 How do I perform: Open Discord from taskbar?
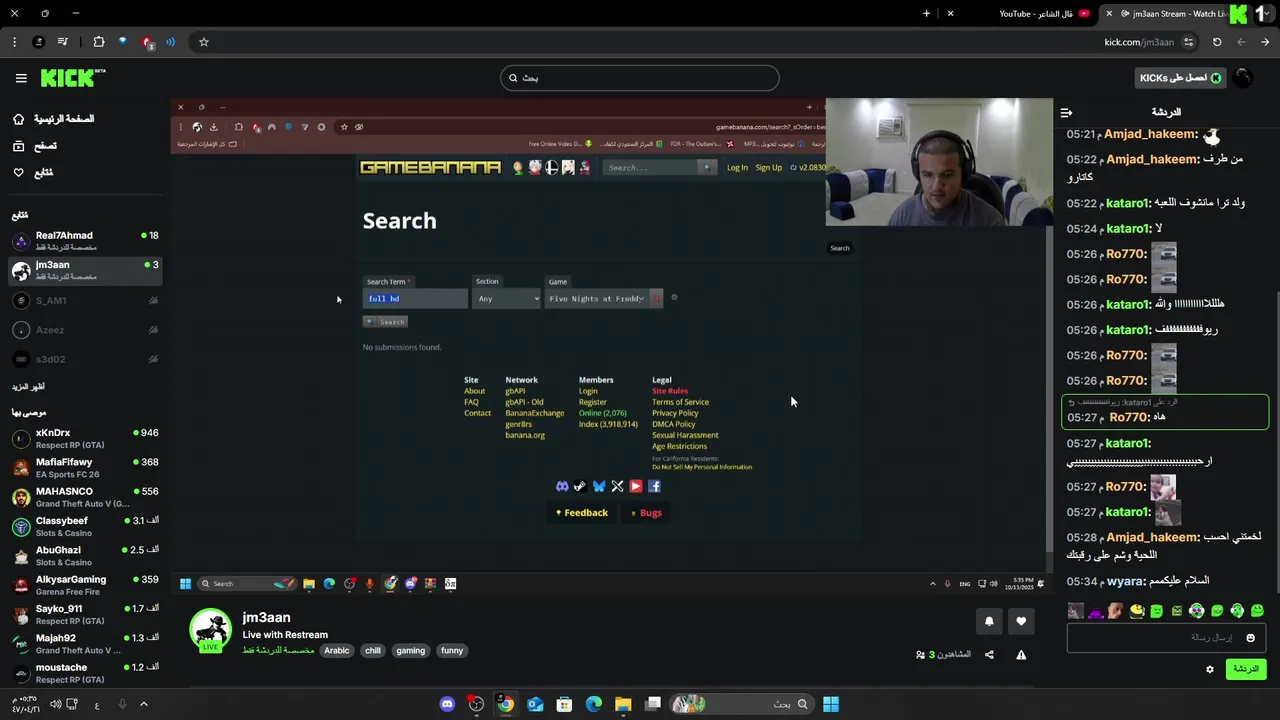pyautogui.click(x=447, y=704)
